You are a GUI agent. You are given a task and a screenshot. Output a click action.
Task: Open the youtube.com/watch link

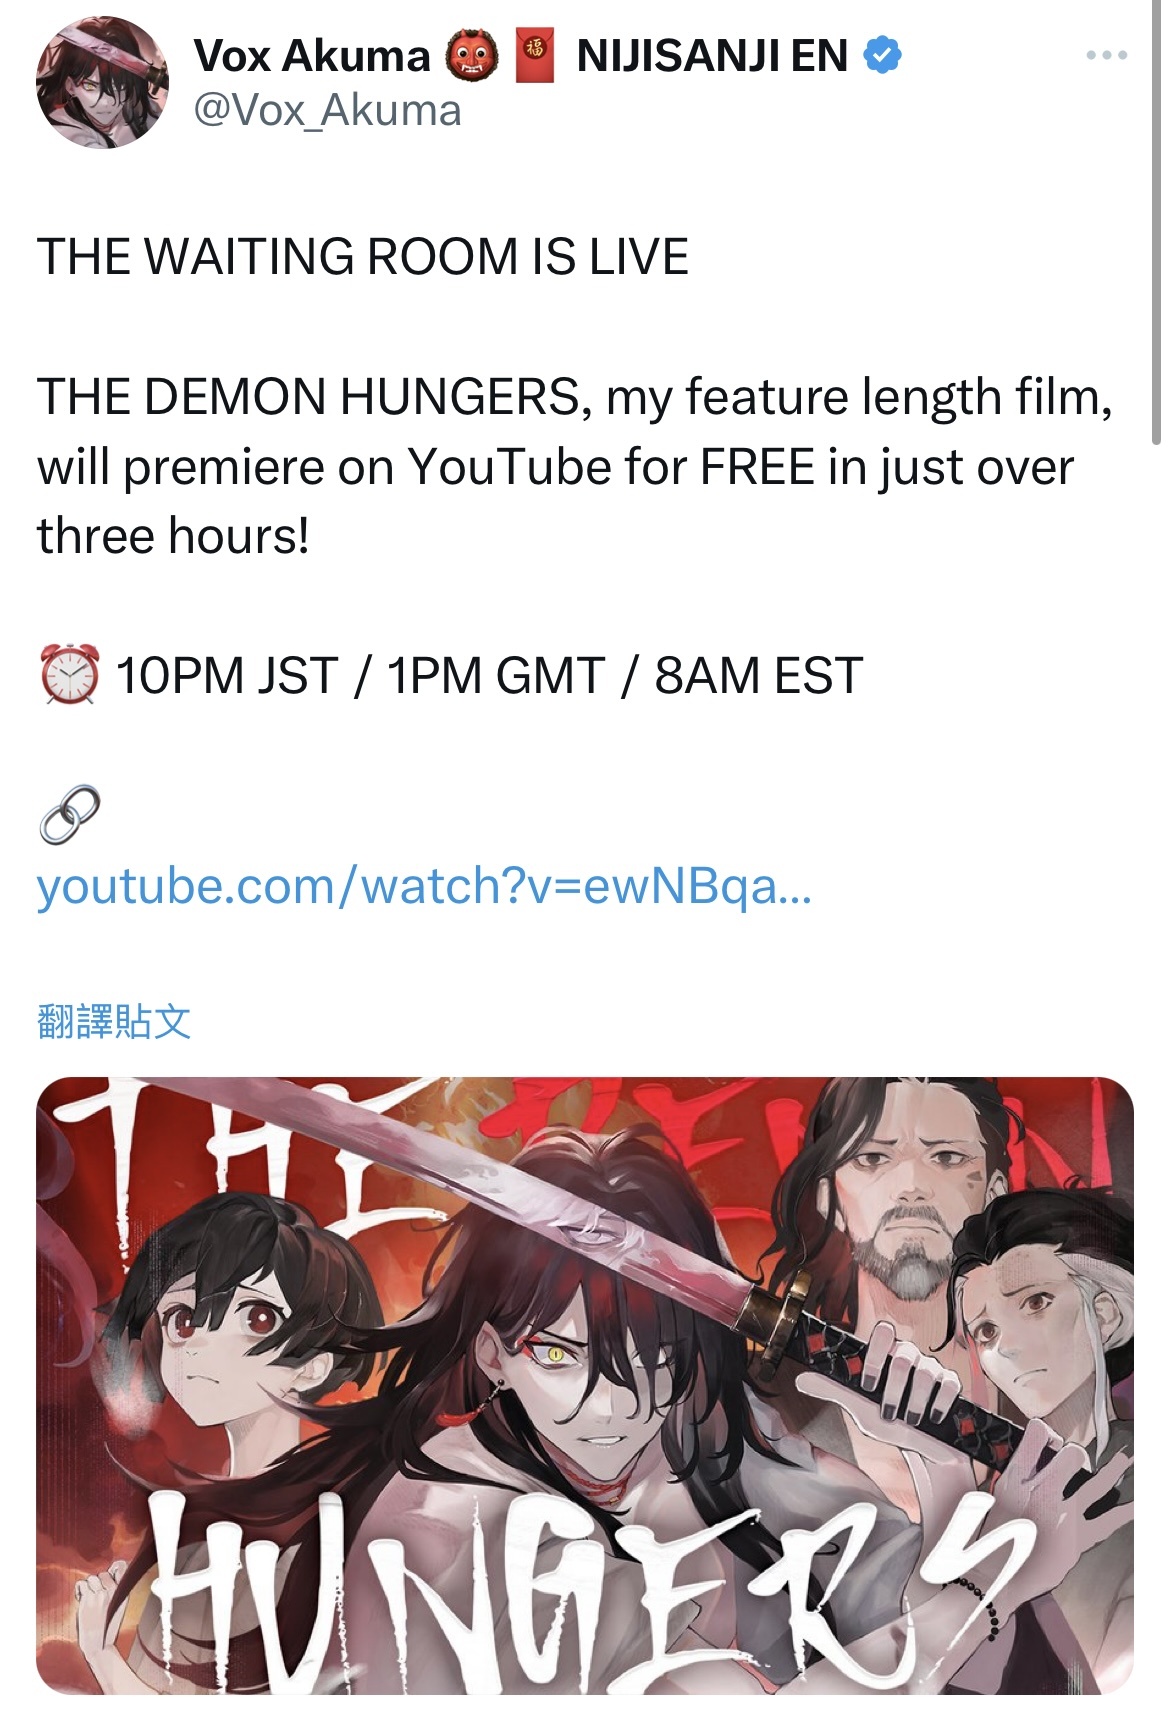pyautogui.click(x=425, y=886)
